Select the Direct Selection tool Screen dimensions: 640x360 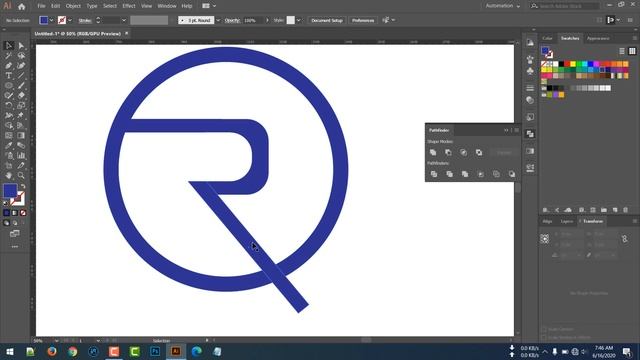pos(21,46)
